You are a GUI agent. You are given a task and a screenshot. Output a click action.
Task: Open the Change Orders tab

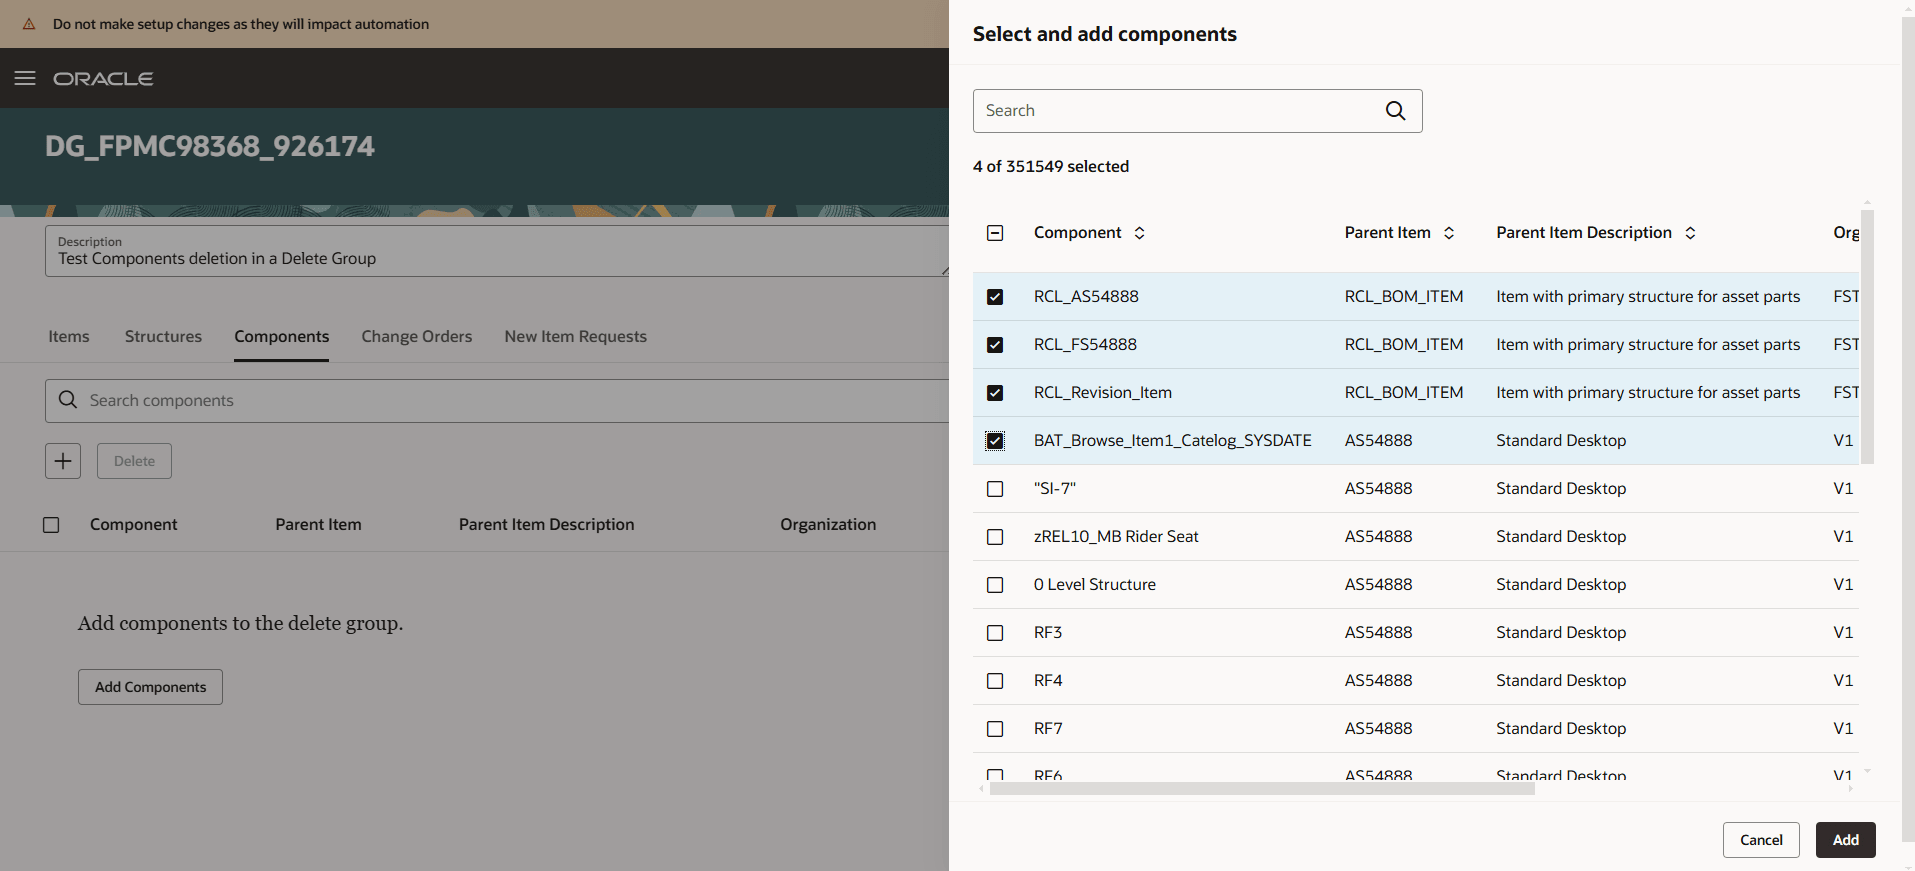417,337
